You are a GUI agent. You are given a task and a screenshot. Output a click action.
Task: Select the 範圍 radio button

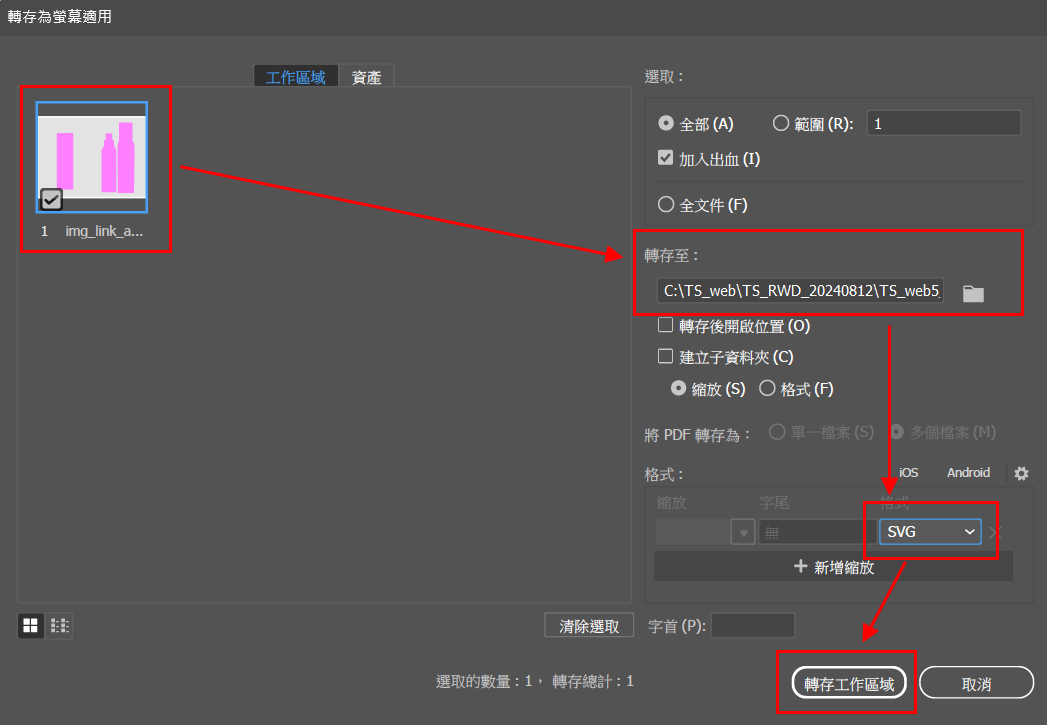[782, 124]
